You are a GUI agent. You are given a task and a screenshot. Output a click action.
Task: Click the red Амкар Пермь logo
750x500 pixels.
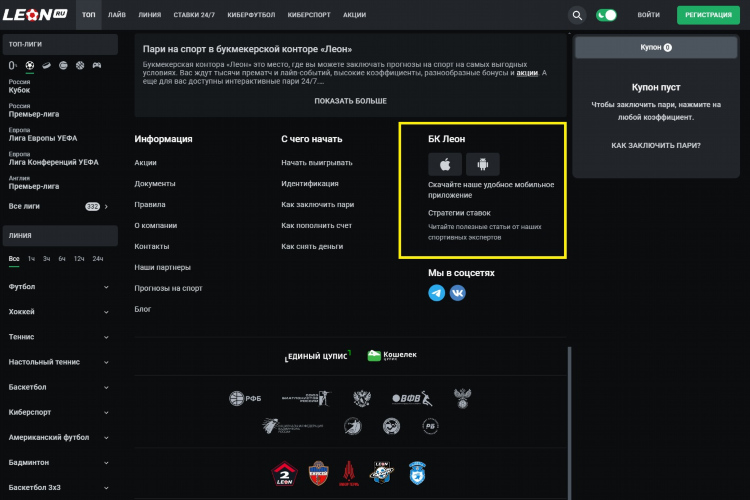click(x=349, y=474)
